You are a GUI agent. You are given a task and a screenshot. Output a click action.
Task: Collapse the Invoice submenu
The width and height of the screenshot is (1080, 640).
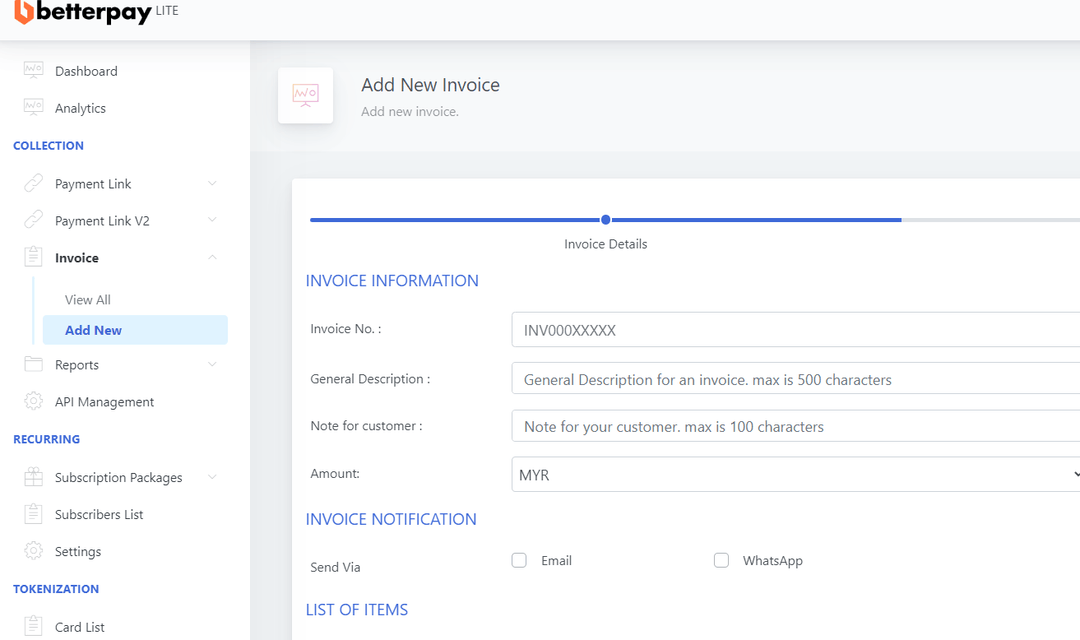211,257
